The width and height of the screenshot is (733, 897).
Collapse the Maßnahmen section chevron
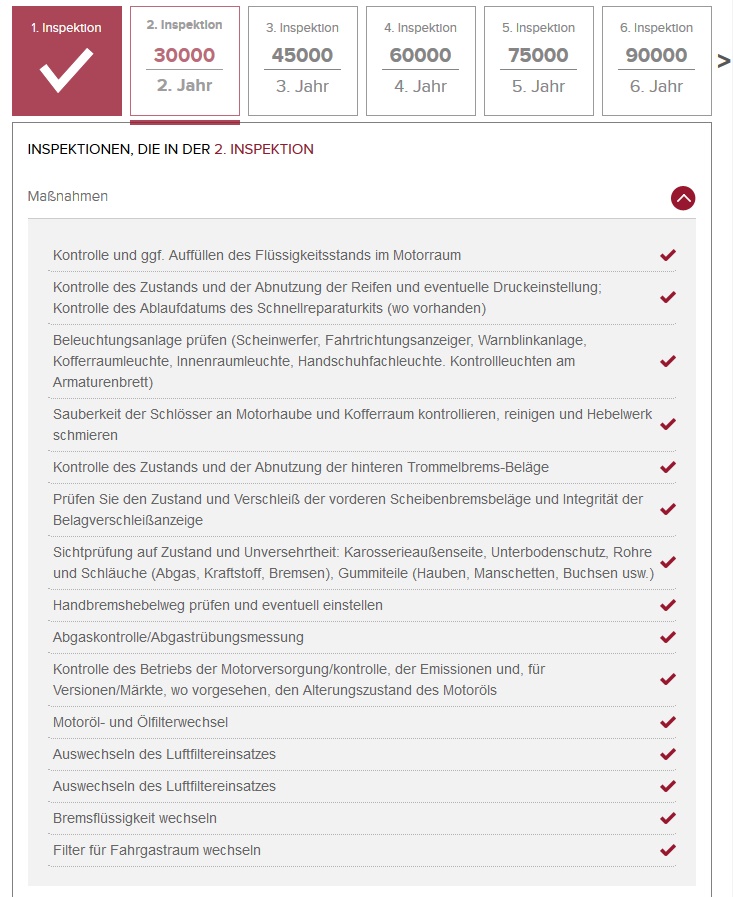point(683,198)
